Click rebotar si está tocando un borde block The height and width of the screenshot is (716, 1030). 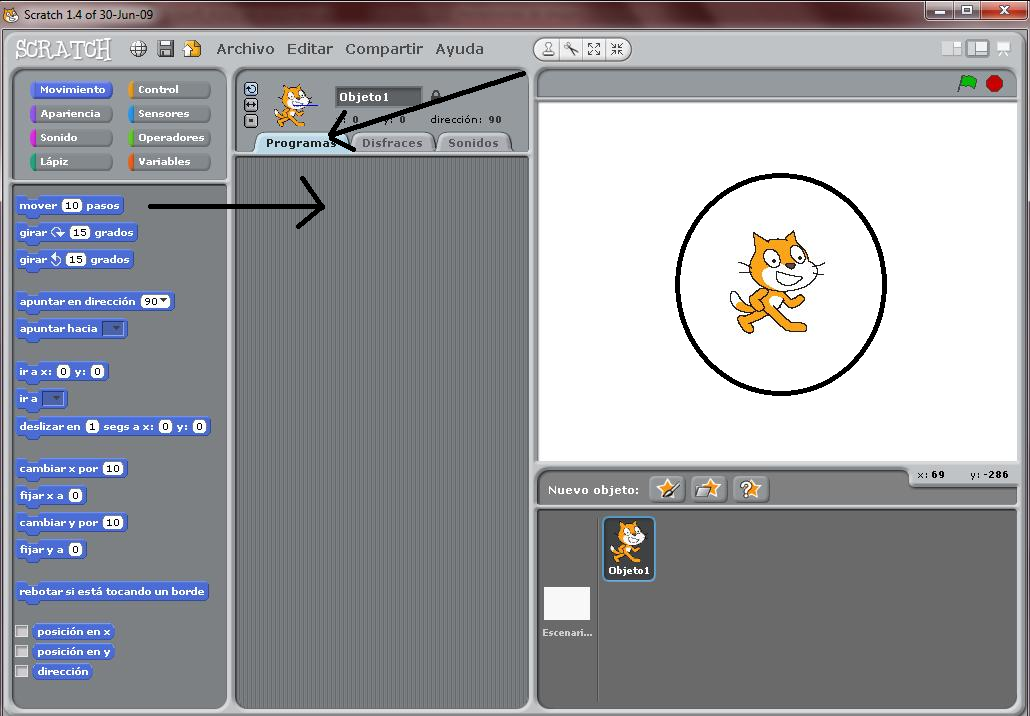click(112, 591)
